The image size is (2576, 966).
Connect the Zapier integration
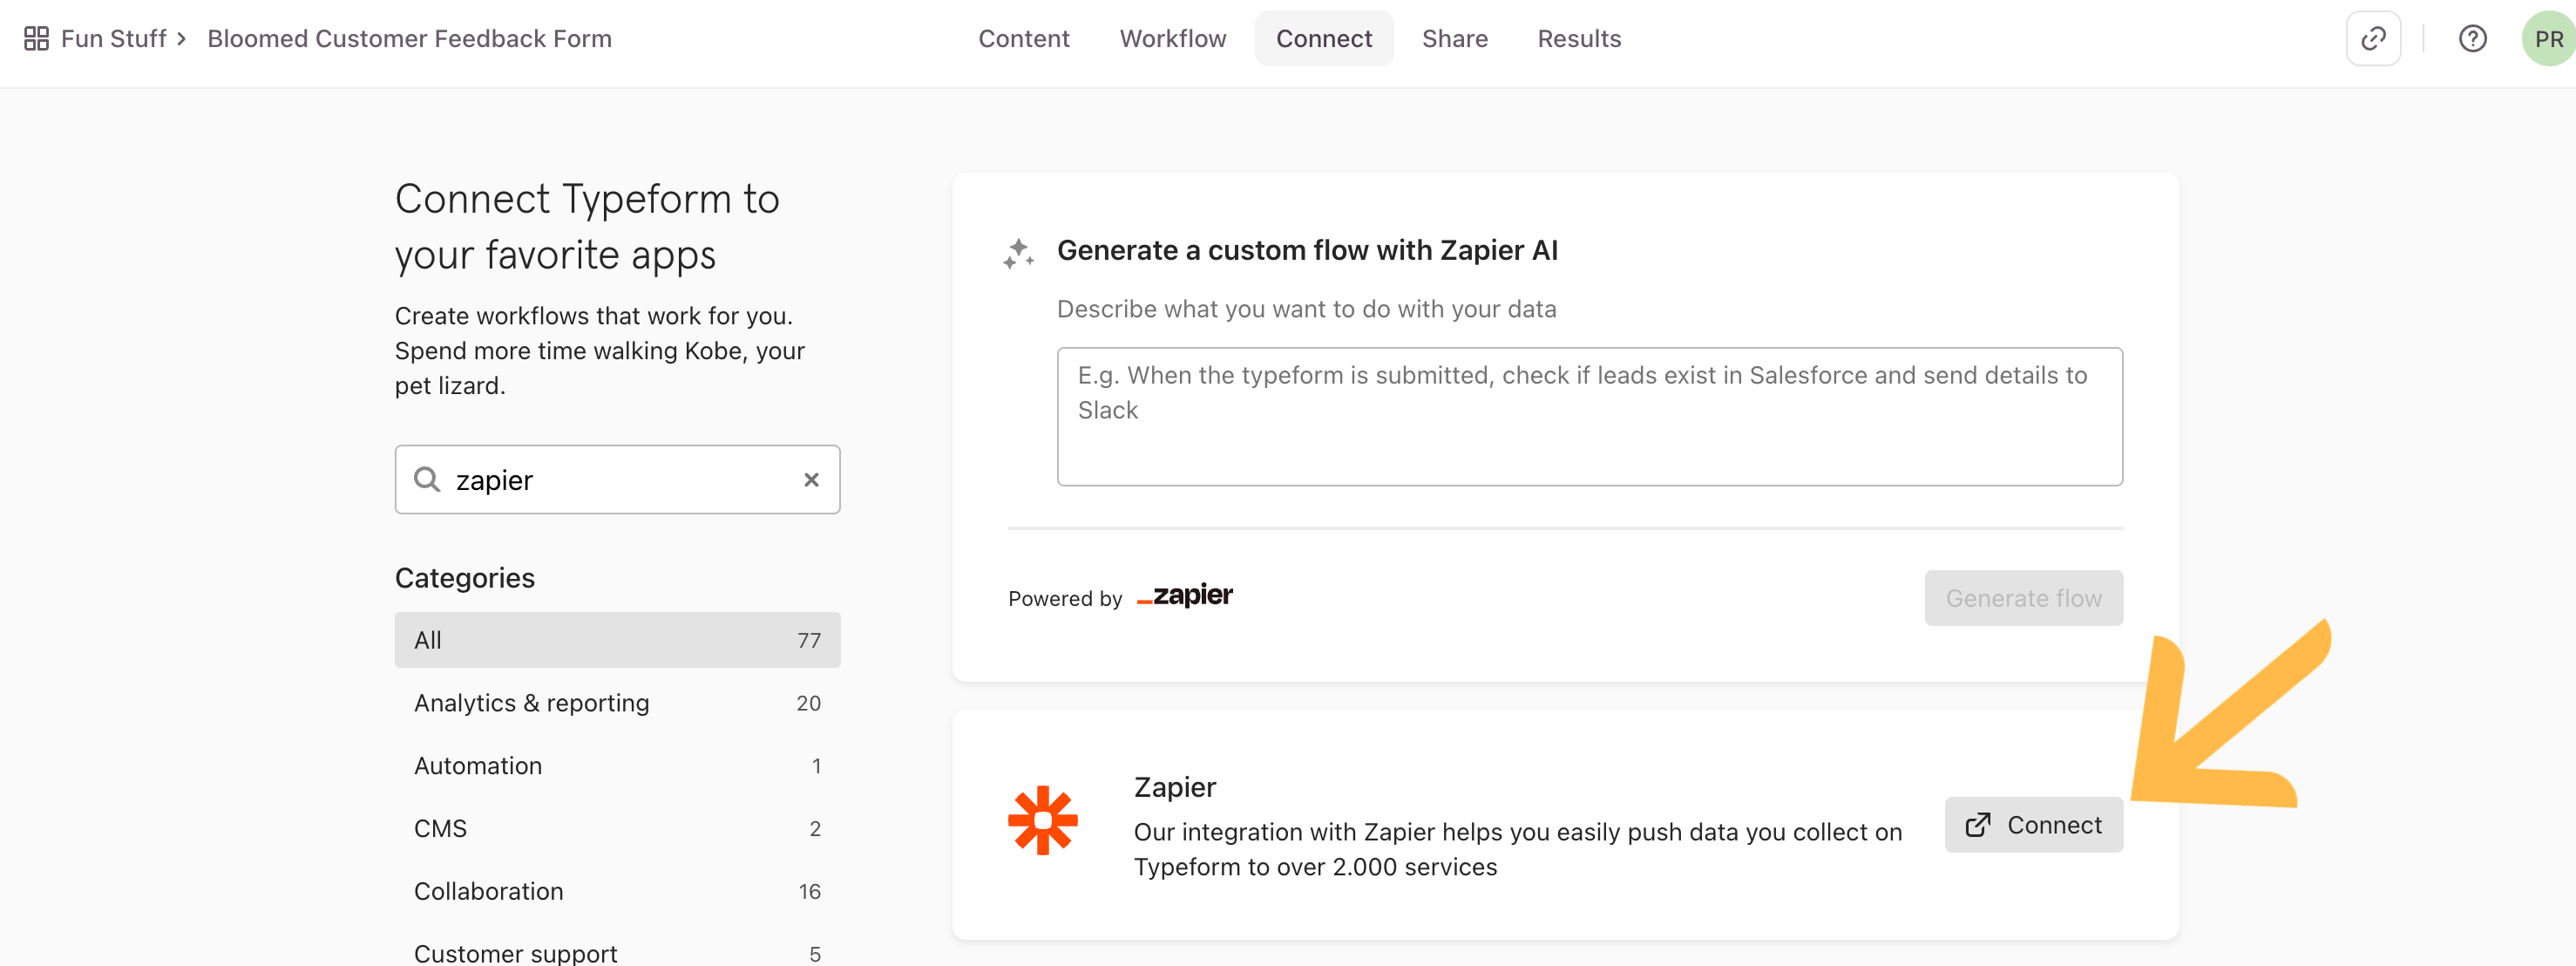click(2033, 825)
